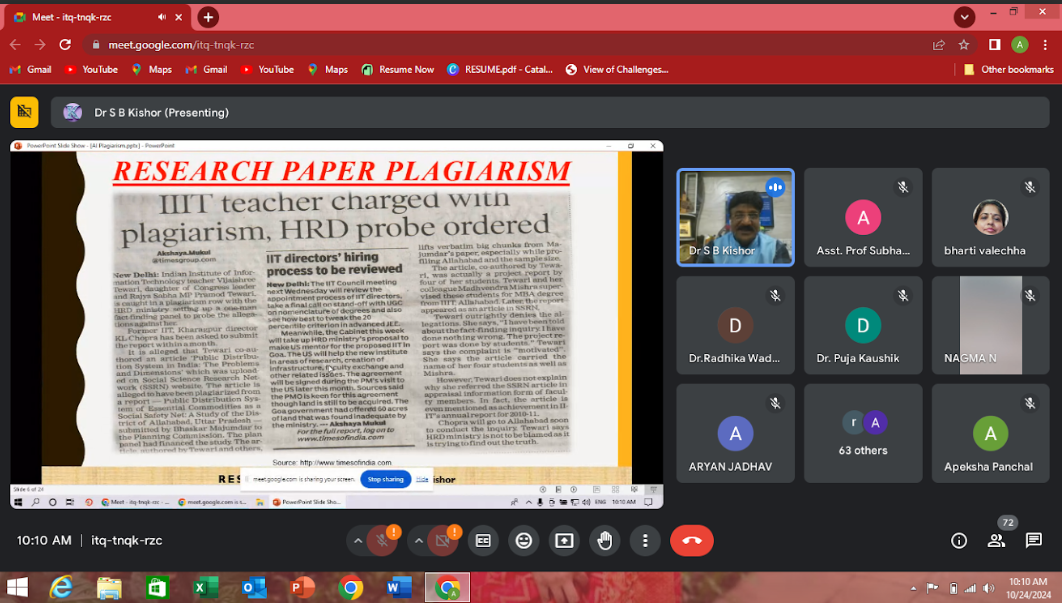Open a new browser tab
The width and height of the screenshot is (1062, 603).
(x=208, y=18)
